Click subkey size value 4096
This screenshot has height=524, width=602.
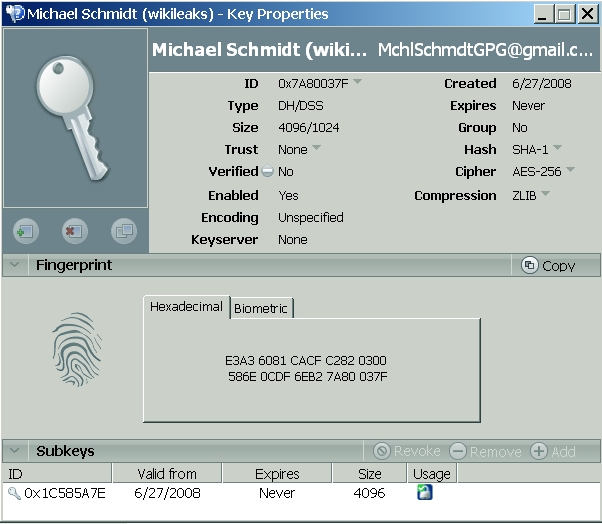coord(369,493)
